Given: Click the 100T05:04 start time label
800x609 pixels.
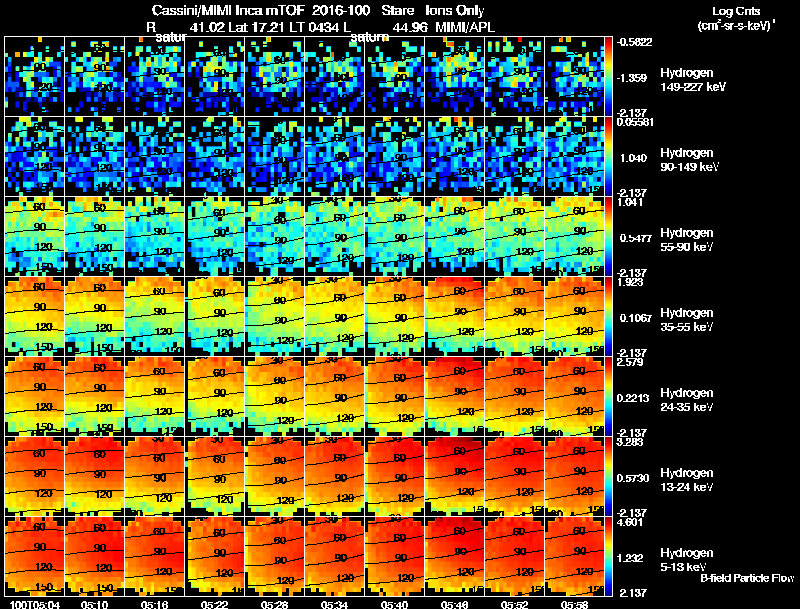Looking at the screenshot, I should pyautogui.click(x=35, y=604).
